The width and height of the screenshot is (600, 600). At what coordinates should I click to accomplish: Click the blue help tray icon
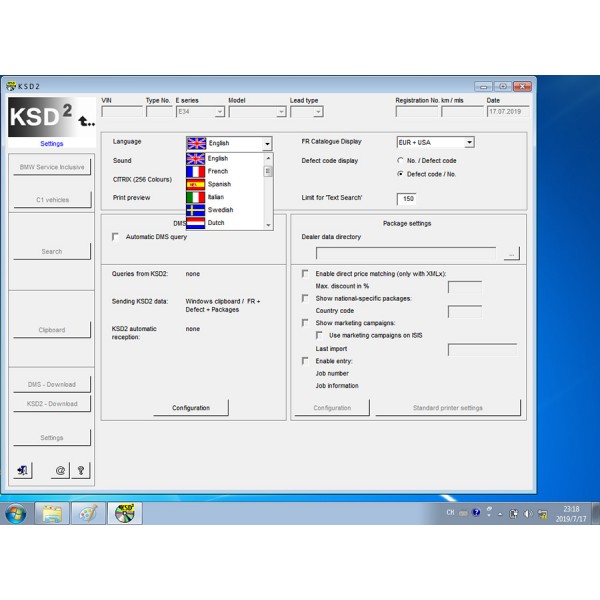coord(476,512)
